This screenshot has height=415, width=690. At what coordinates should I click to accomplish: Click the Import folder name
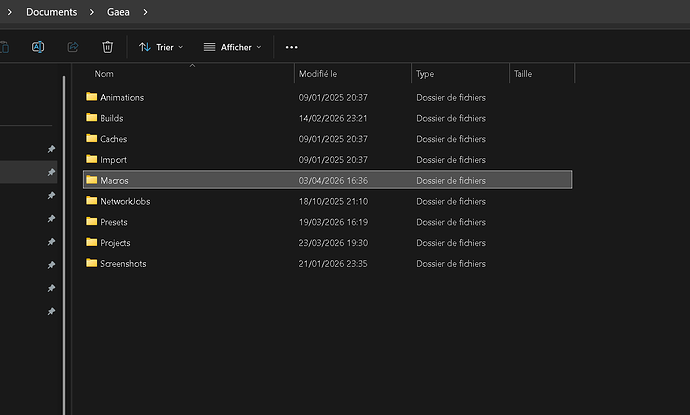tap(114, 160)
